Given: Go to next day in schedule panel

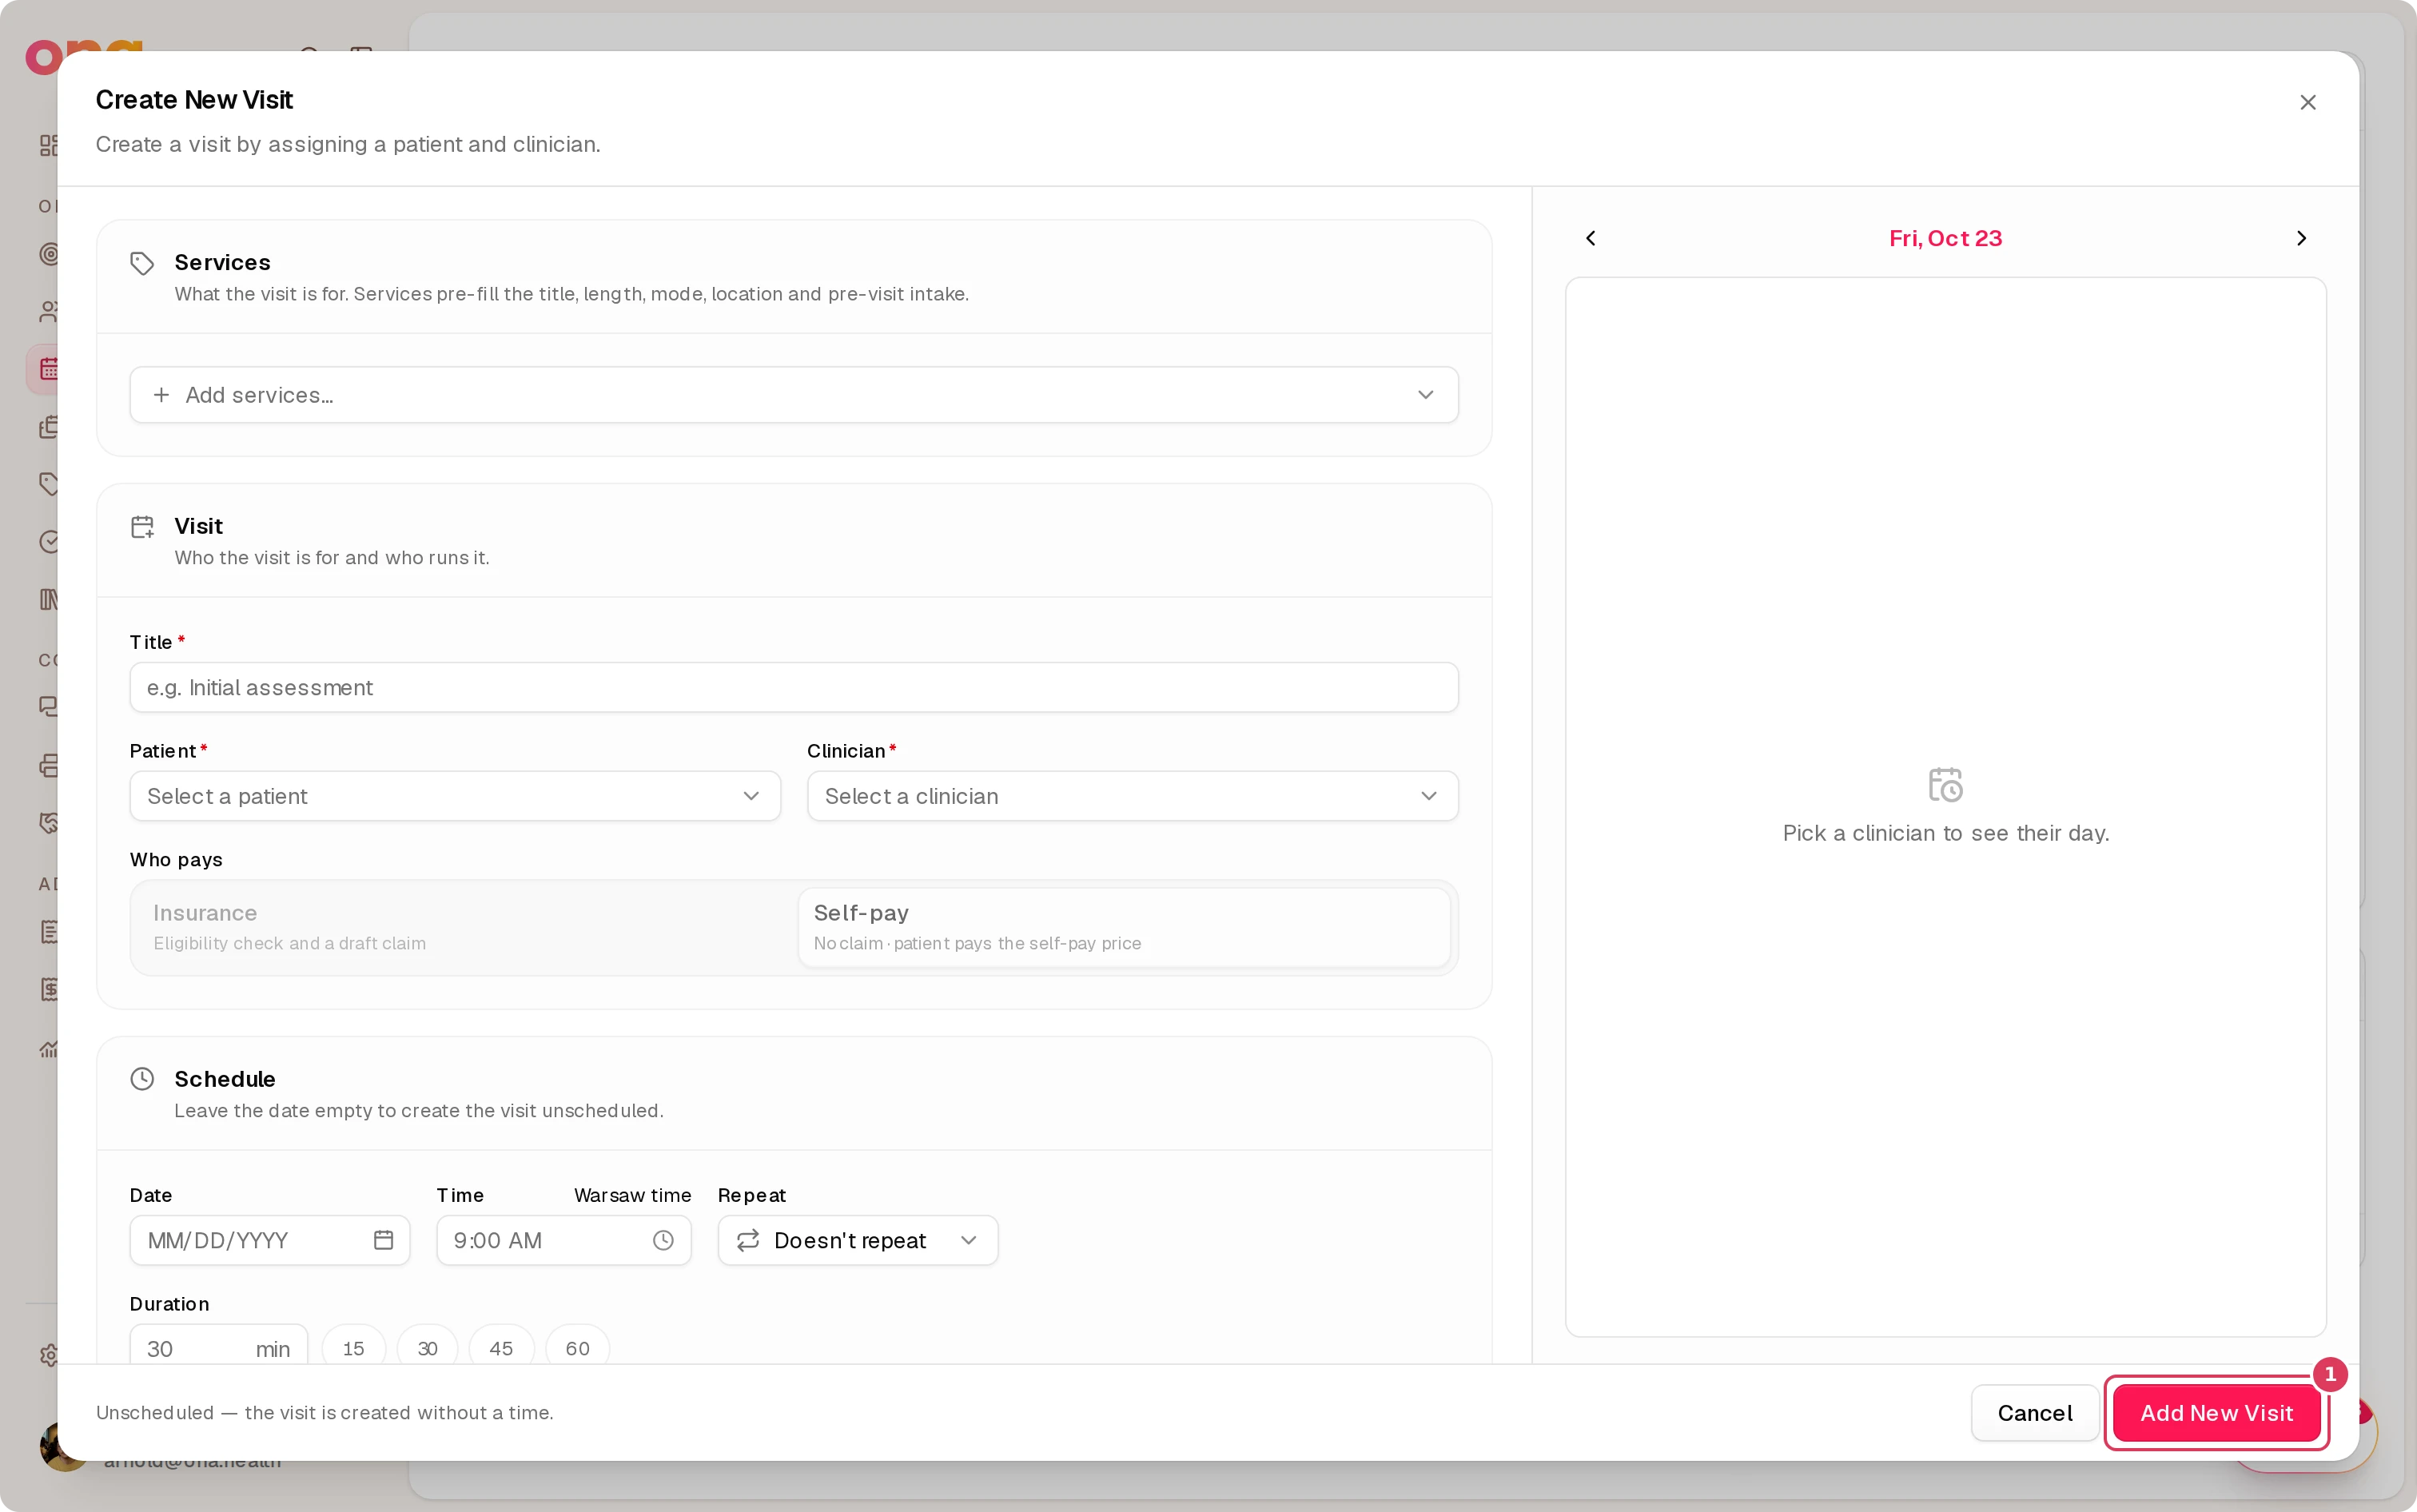Looking at the screenshot, I should click(x=2301, y=238).
